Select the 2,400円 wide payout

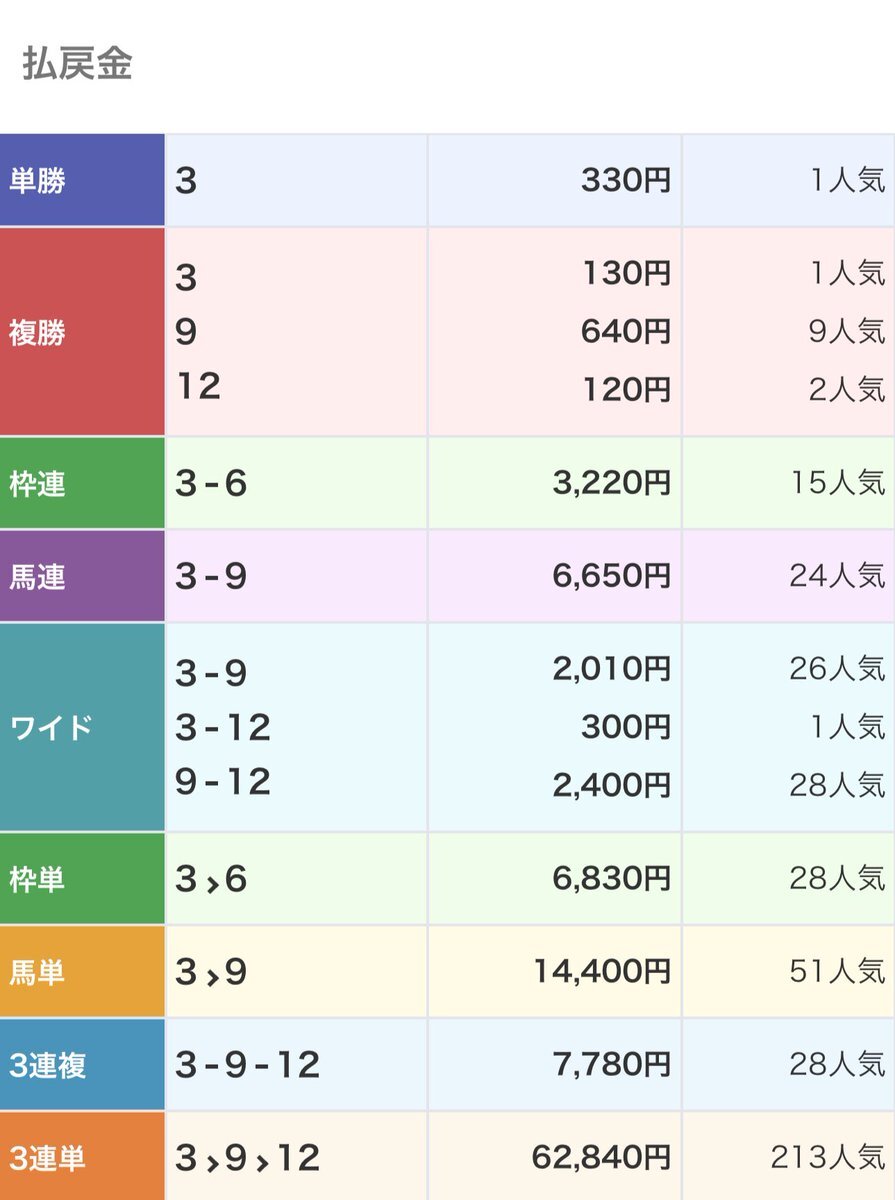(611, 785)
